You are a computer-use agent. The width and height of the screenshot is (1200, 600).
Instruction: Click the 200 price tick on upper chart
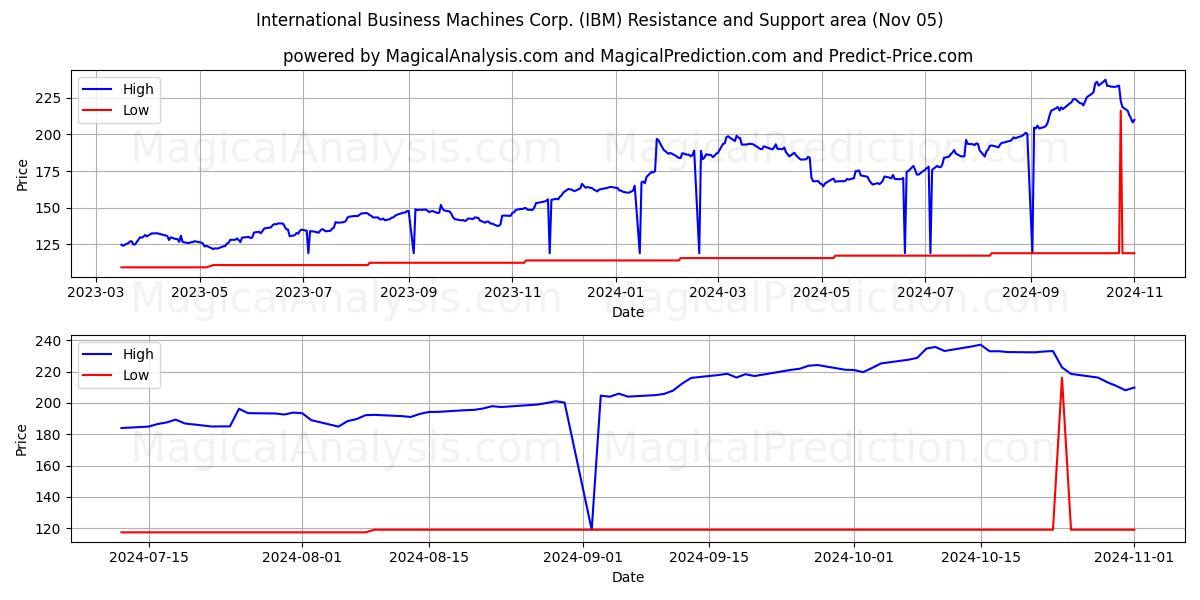click(x=50, y=135)
